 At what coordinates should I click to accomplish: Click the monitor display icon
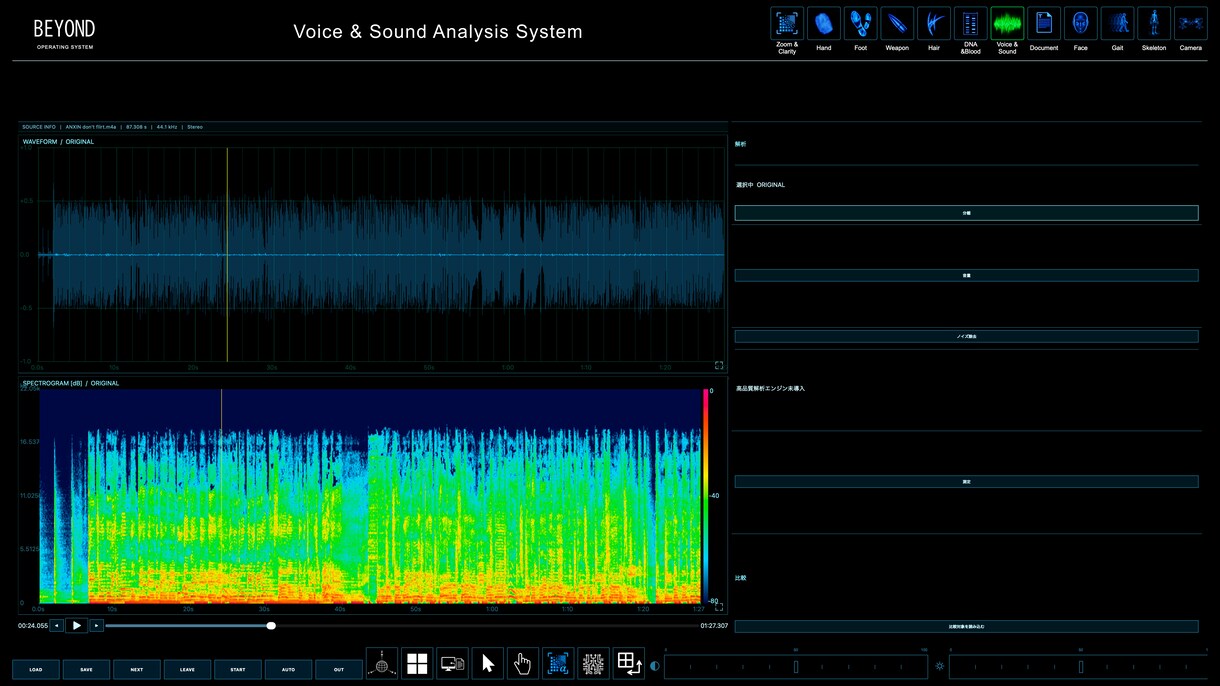pyautogui.click(x=452, y=664)
